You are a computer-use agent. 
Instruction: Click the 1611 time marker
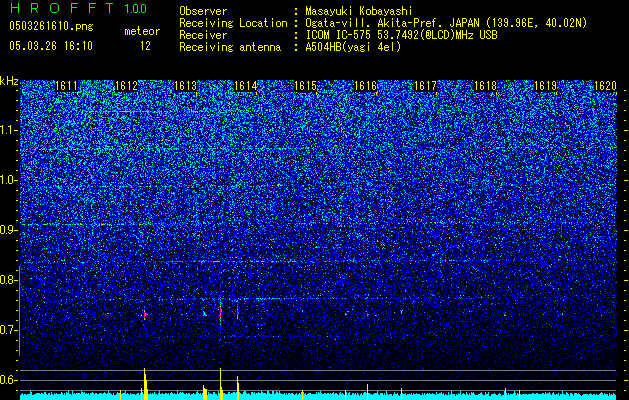tap(66, 86)
